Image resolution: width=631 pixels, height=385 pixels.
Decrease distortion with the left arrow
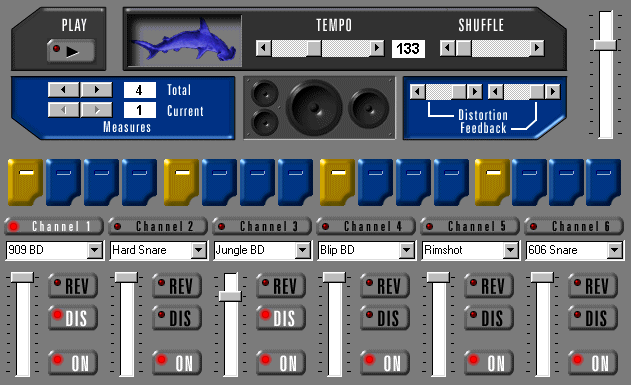418,92
